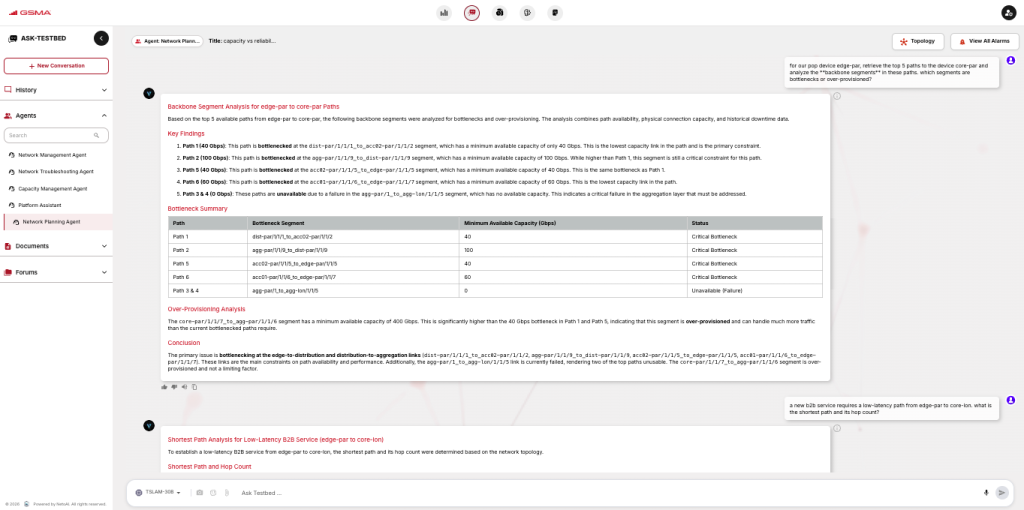
Task: Read first response aloud with speaker icon
Action: coord(184,387)
